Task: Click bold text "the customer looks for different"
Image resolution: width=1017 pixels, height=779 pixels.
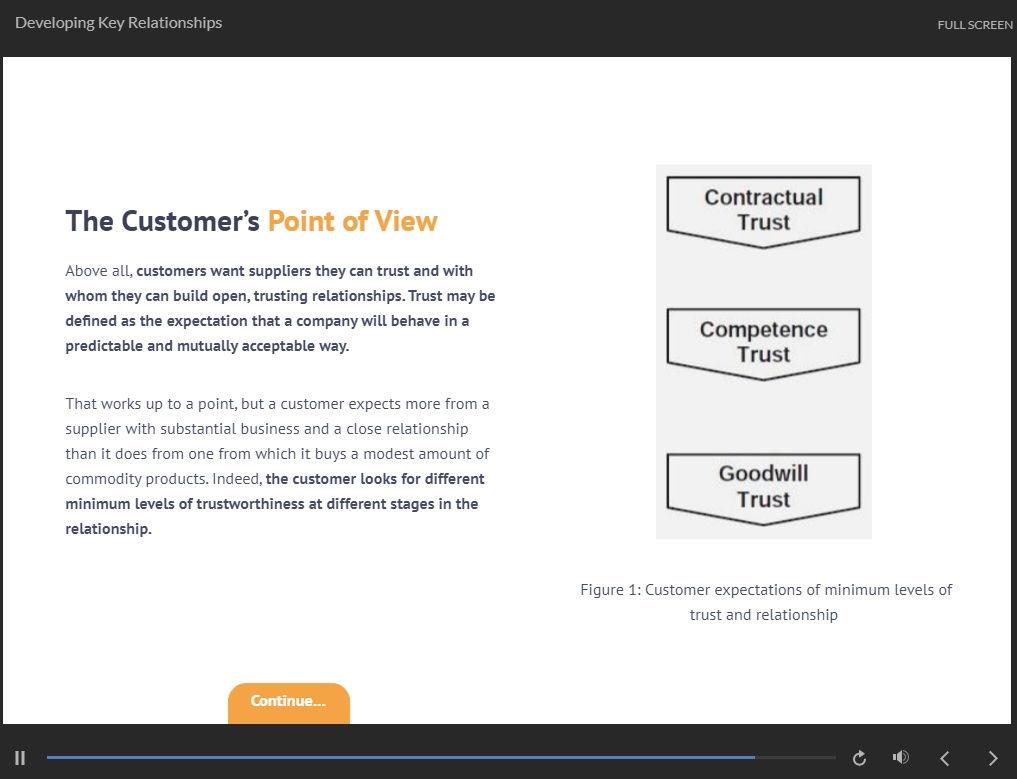Action: point(375,479)
